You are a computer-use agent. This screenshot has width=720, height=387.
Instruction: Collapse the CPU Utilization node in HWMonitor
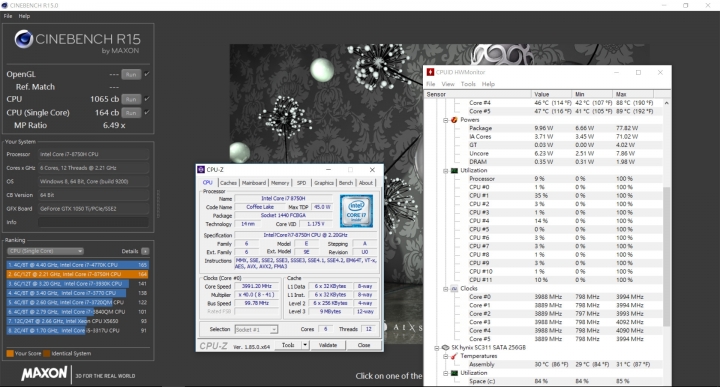[x=445, y=170]
